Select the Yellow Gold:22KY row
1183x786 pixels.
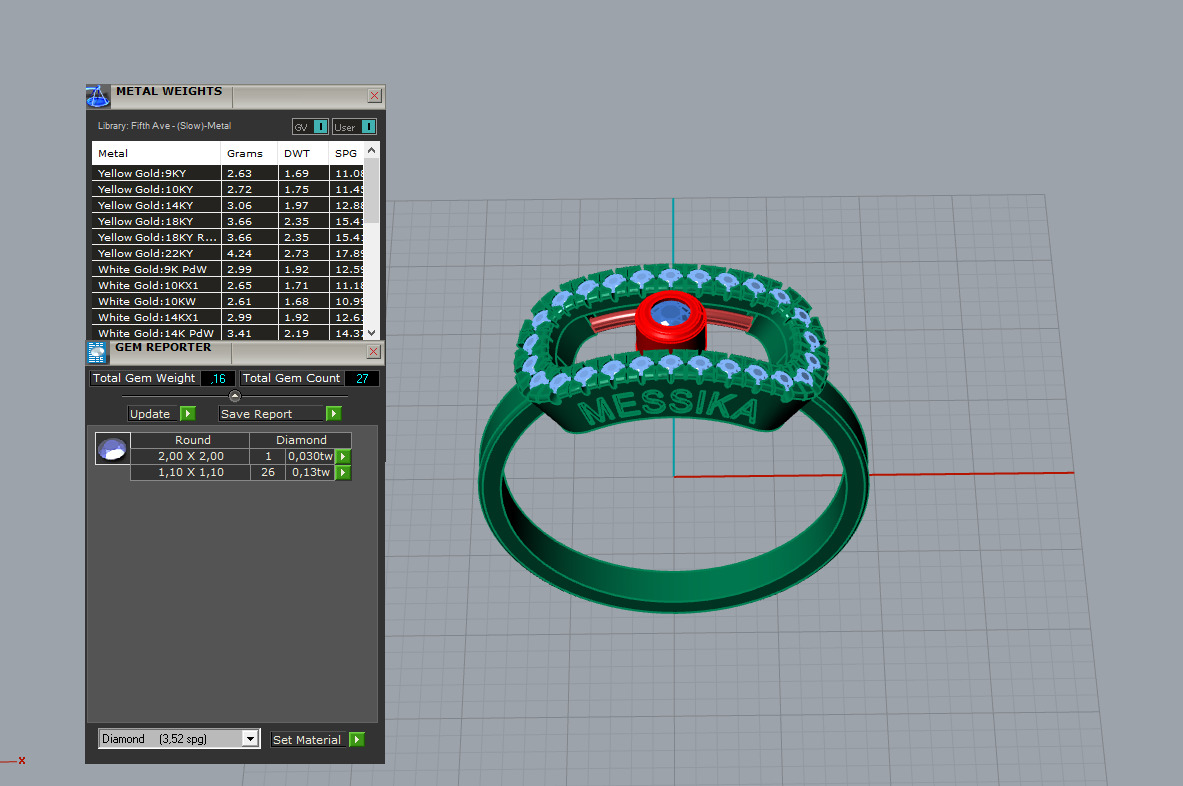228,253
